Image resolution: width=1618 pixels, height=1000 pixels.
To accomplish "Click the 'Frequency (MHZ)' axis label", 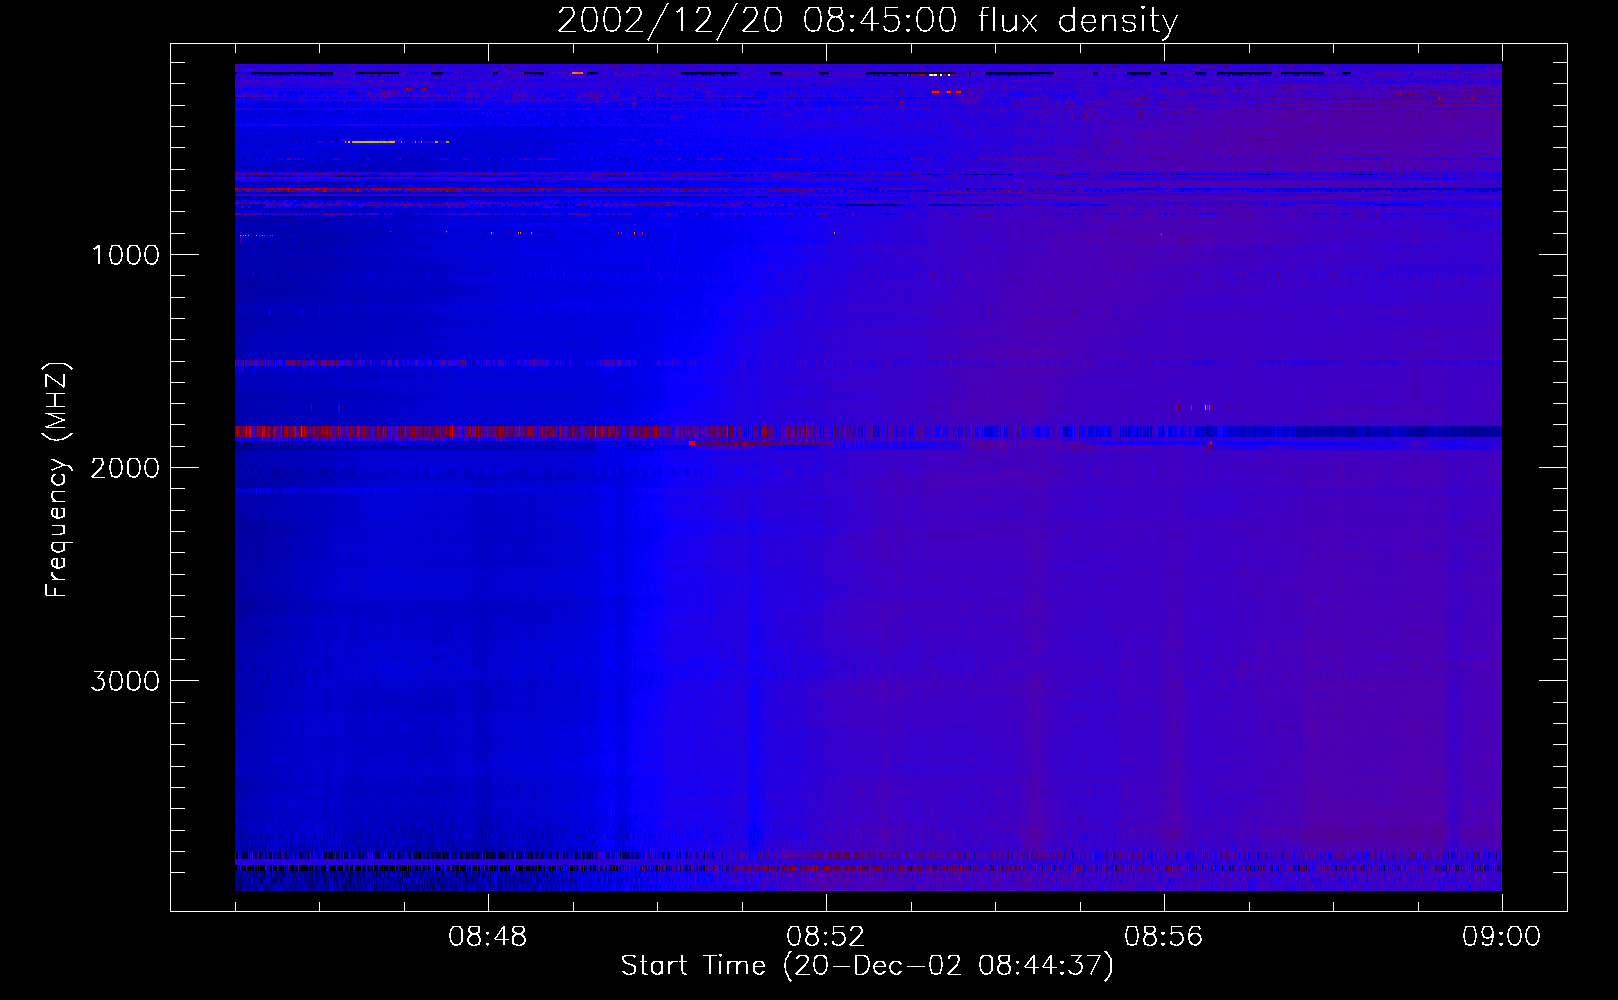I will pyautogui.click(x=57, y=480).
